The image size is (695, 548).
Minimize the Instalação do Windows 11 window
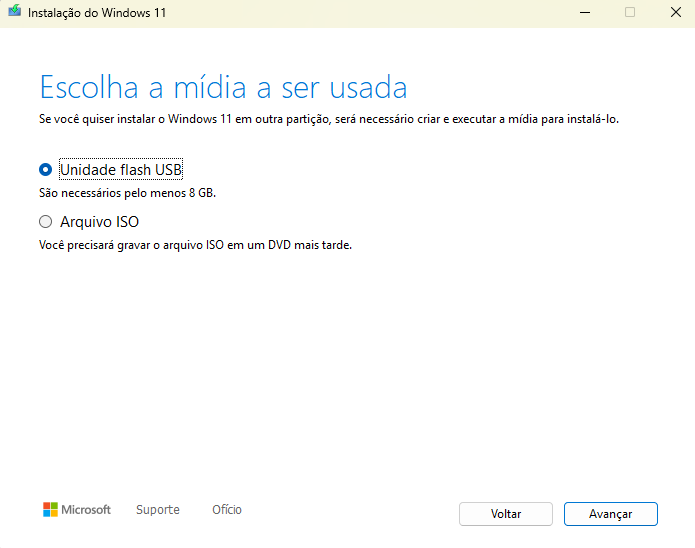pyautogui.click(x=585, y=12)
